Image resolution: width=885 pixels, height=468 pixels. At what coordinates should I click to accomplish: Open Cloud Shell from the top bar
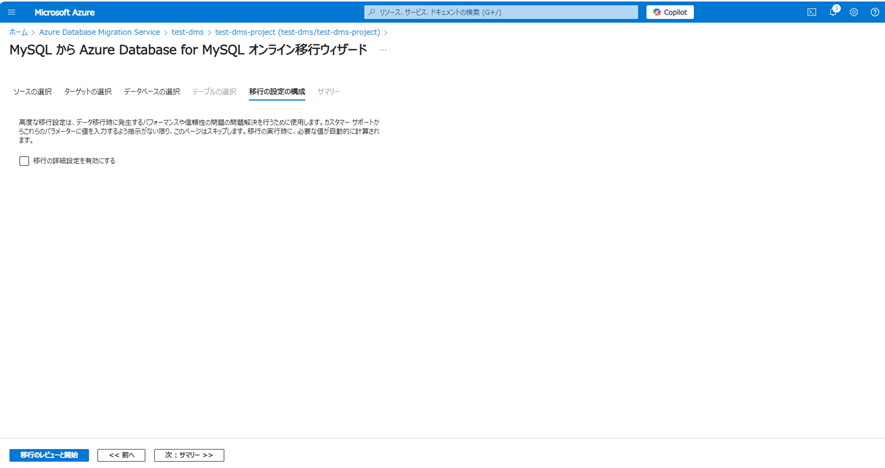(812, 12)
